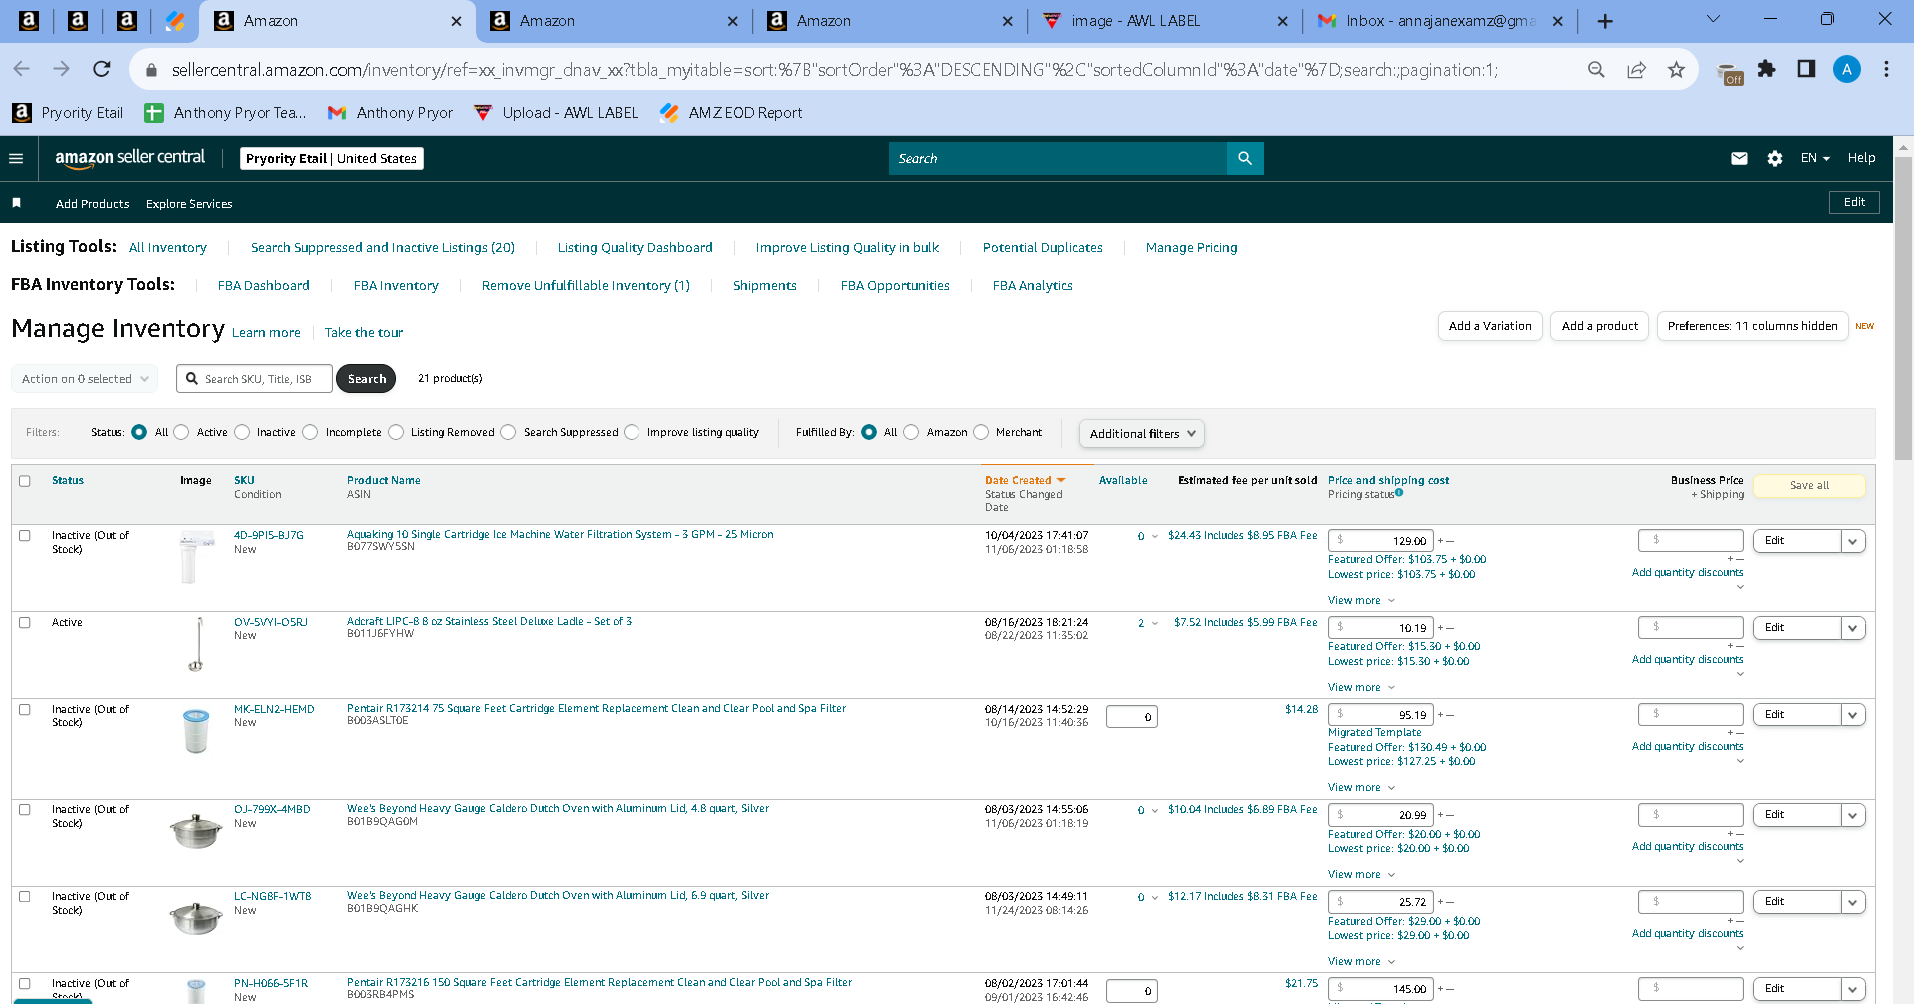Filter by Amazon fulfillment

911,432
